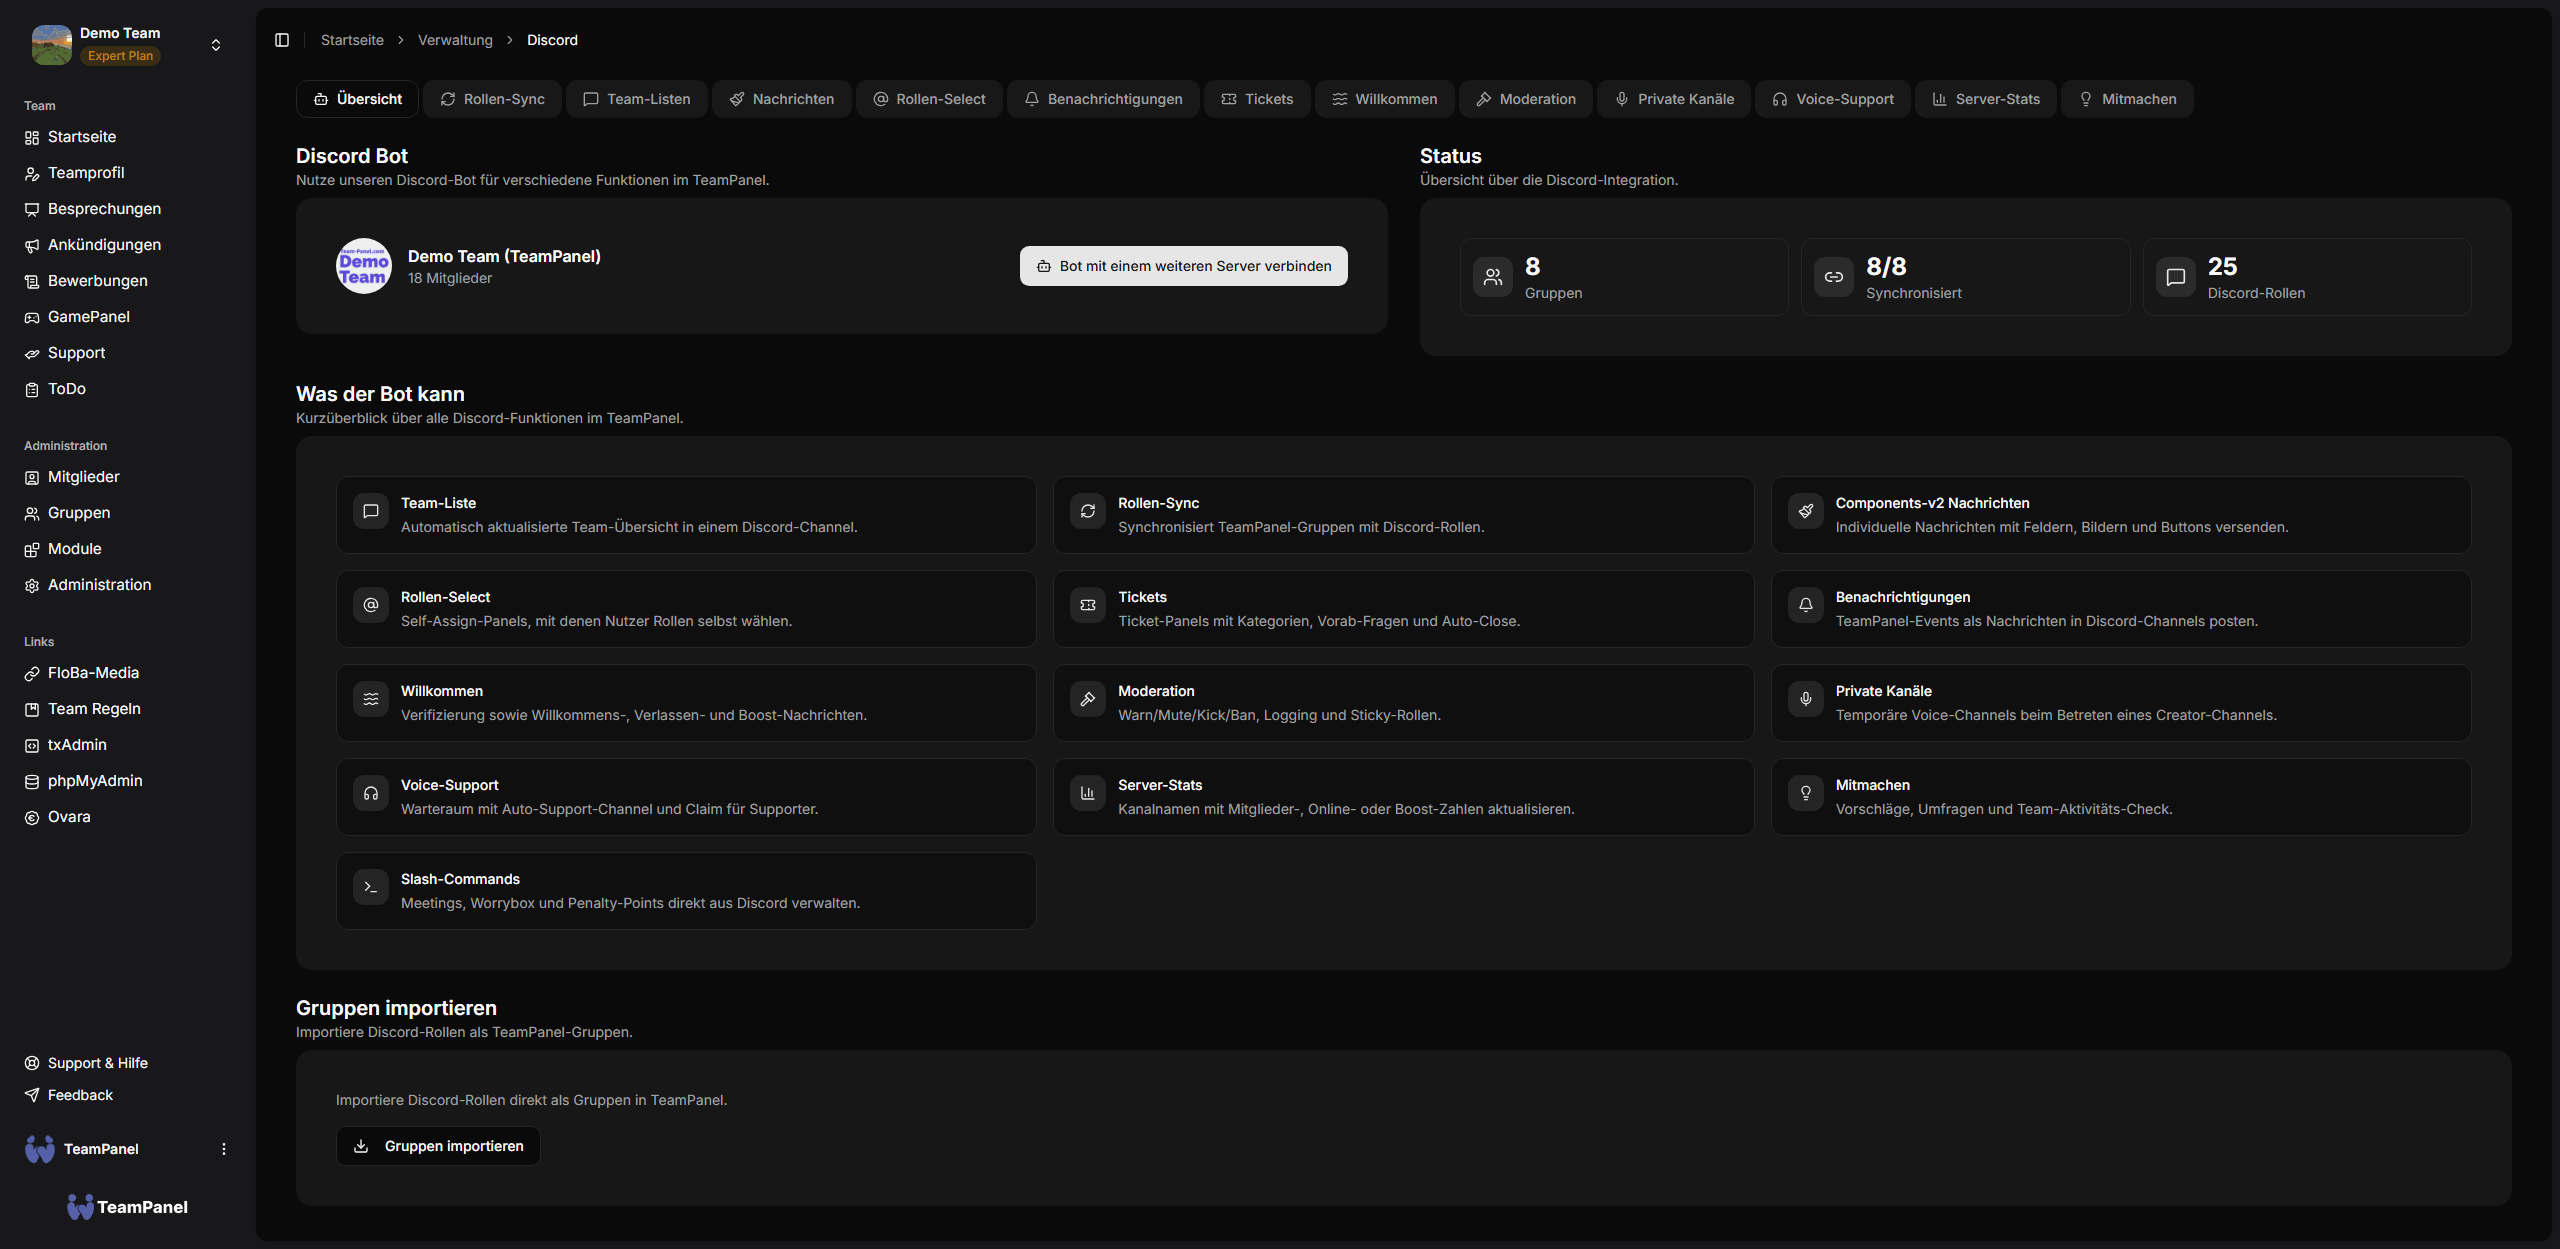Switch to the Private Kanäle tab
The image size is (2560, 1249).
click(1675, 99)
